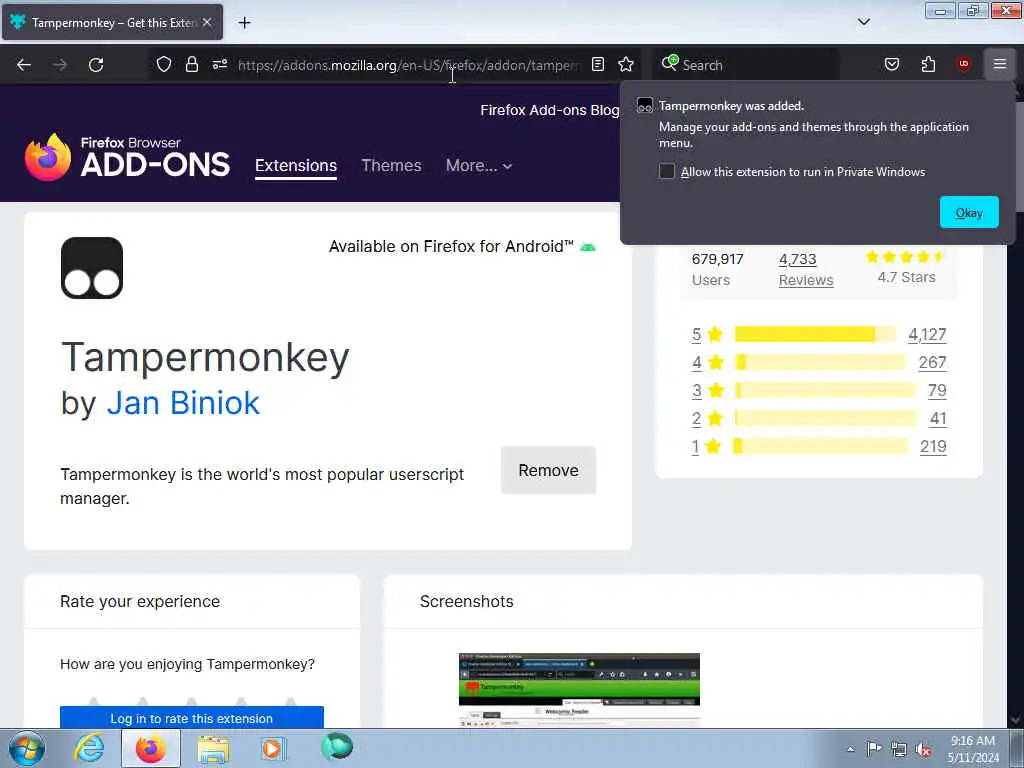Screen dimensions: 1024x768
Task: Click the 5-star rating bar
Action: click(815, 334)
